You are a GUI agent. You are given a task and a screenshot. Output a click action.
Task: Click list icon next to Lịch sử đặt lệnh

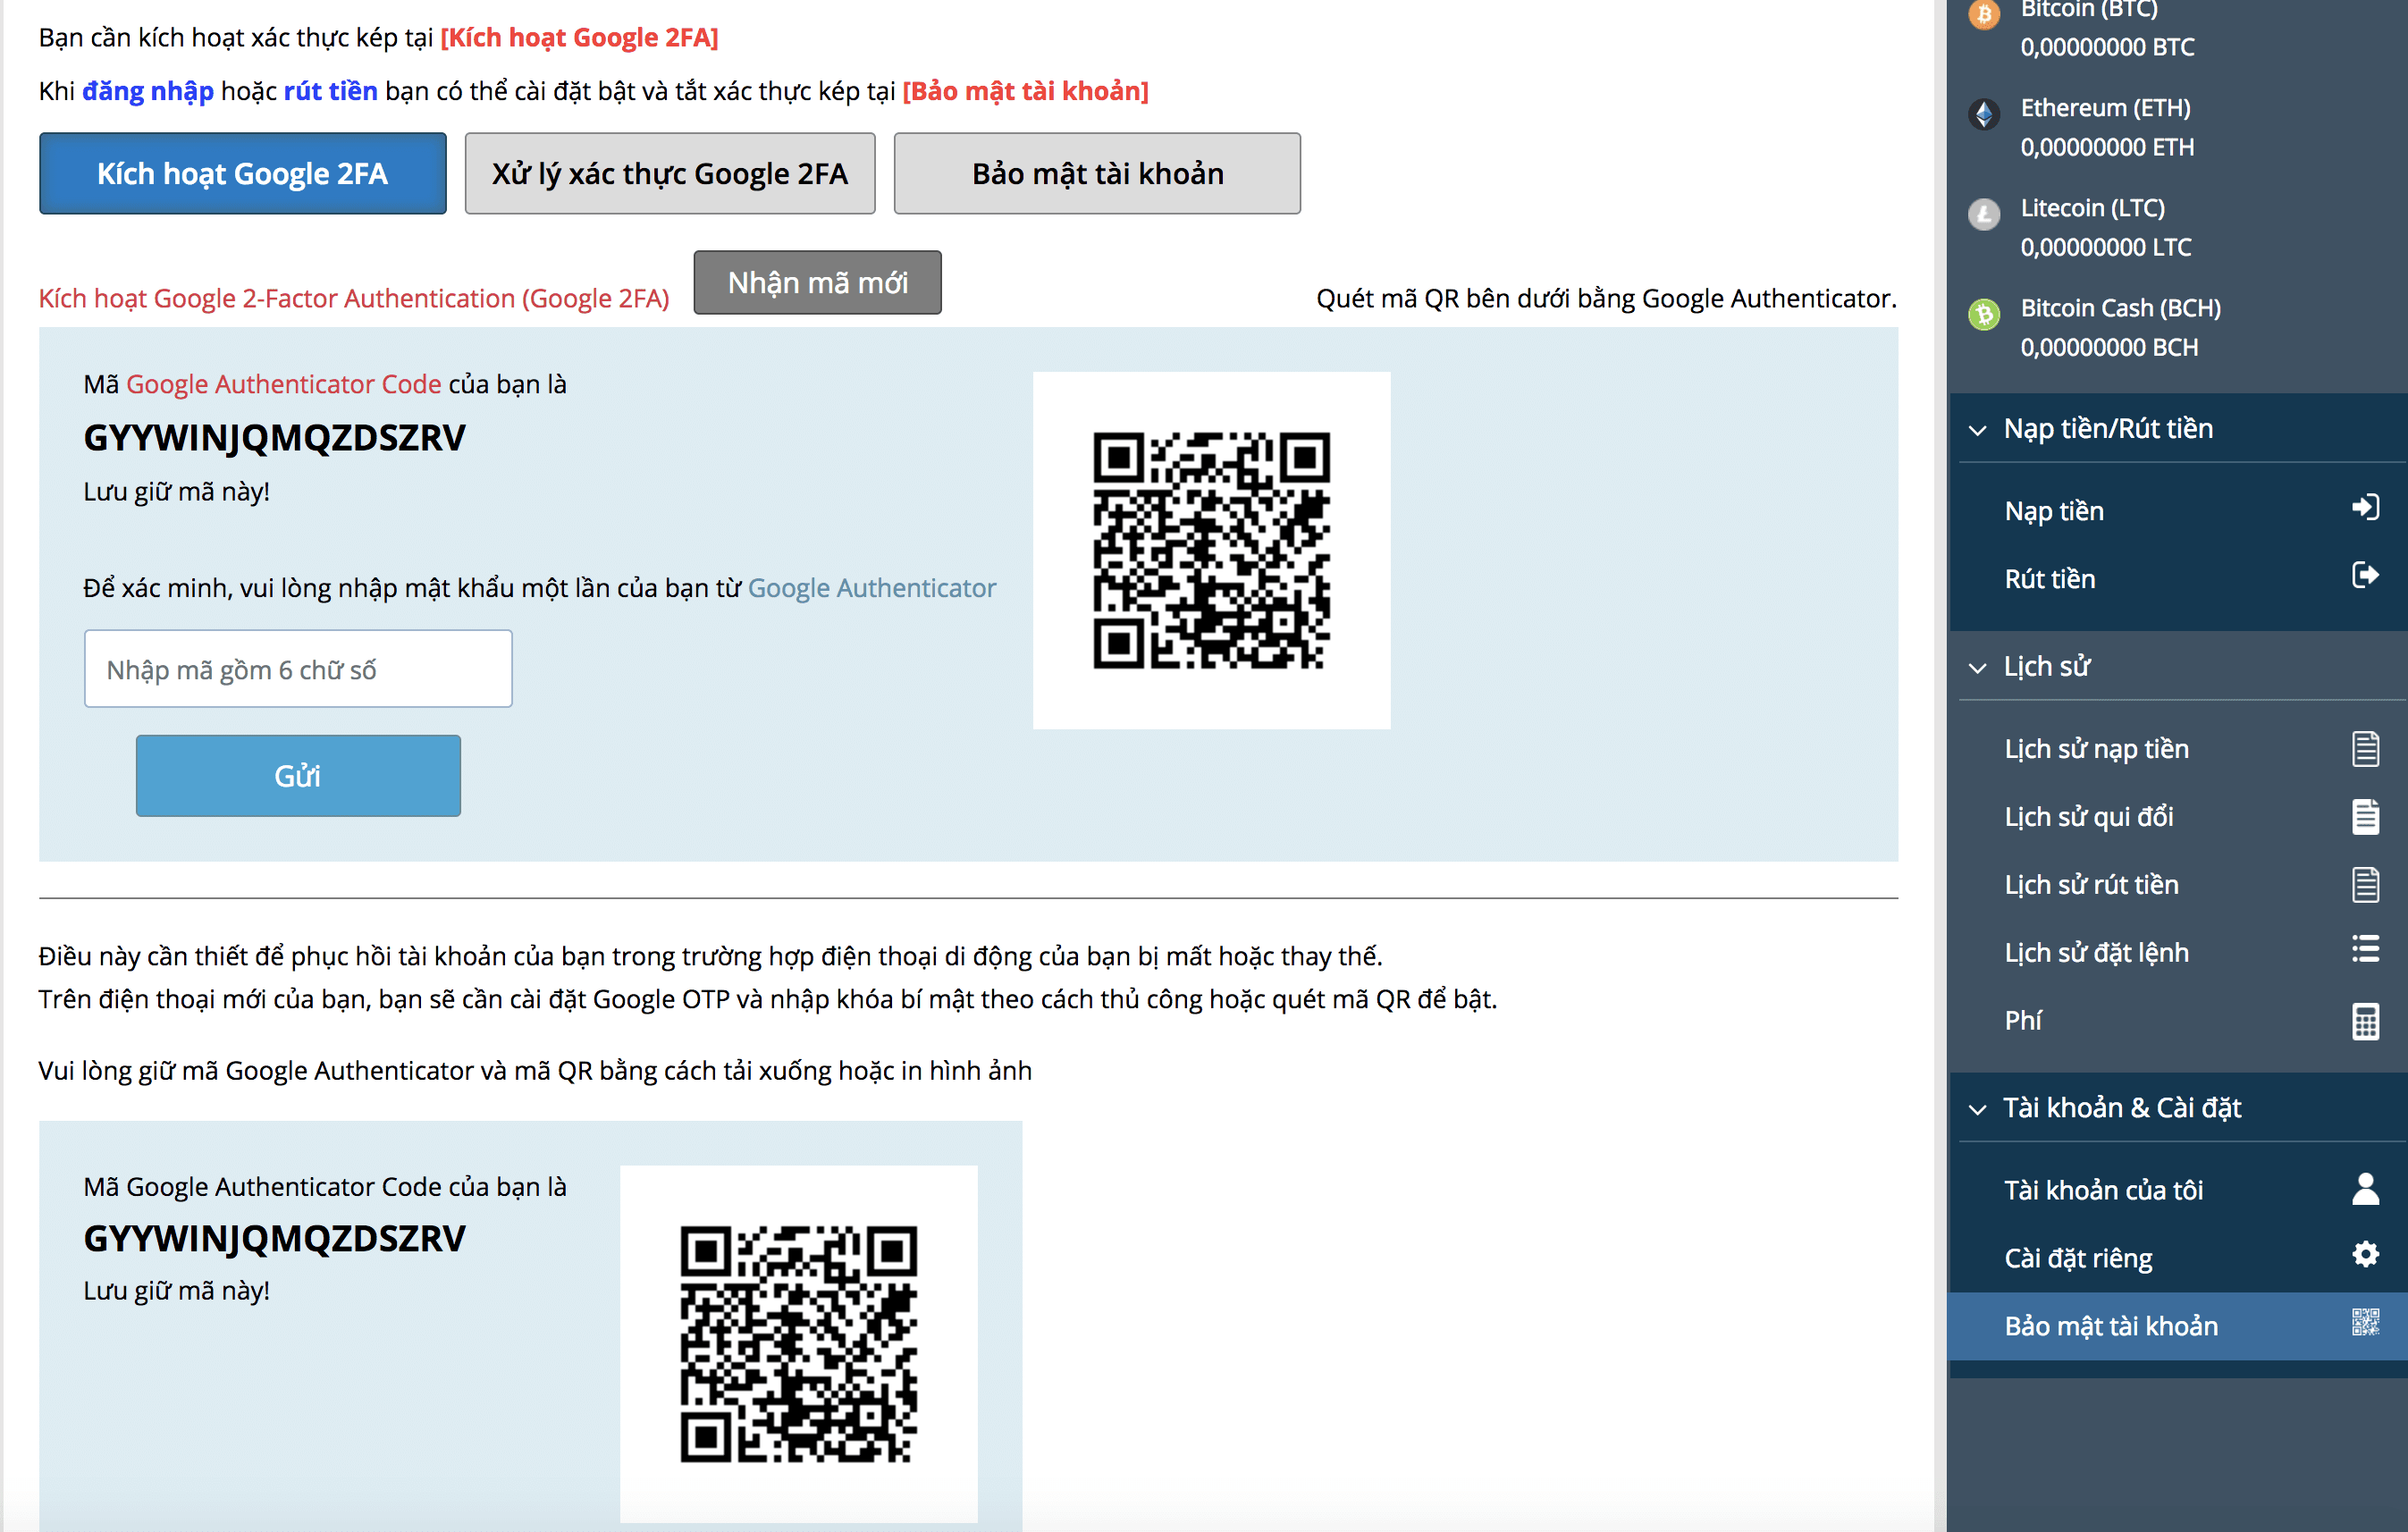tap(2365, 949)
